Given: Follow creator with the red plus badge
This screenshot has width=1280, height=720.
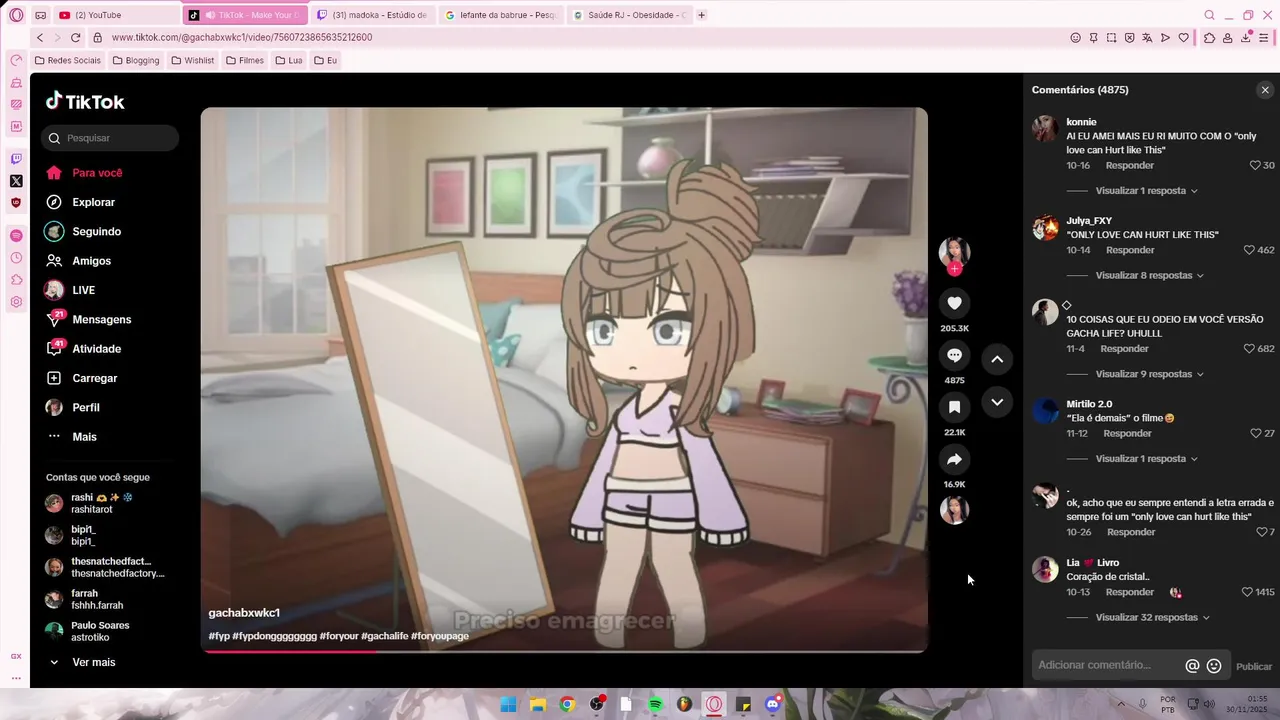Looking at the screenshot, I should [954, 269].
